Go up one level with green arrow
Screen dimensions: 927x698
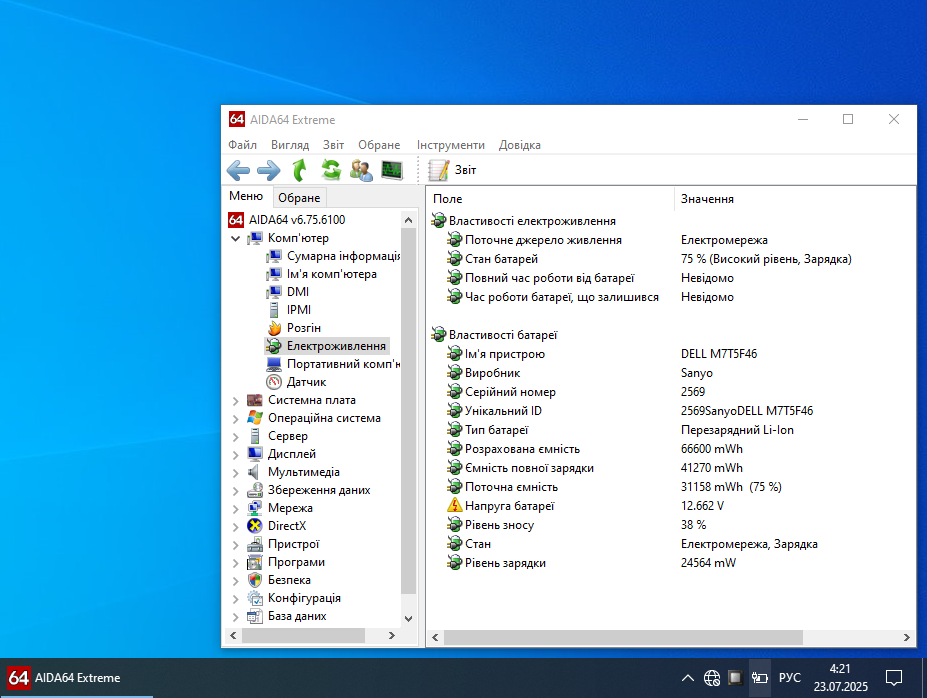pos(299,170)
